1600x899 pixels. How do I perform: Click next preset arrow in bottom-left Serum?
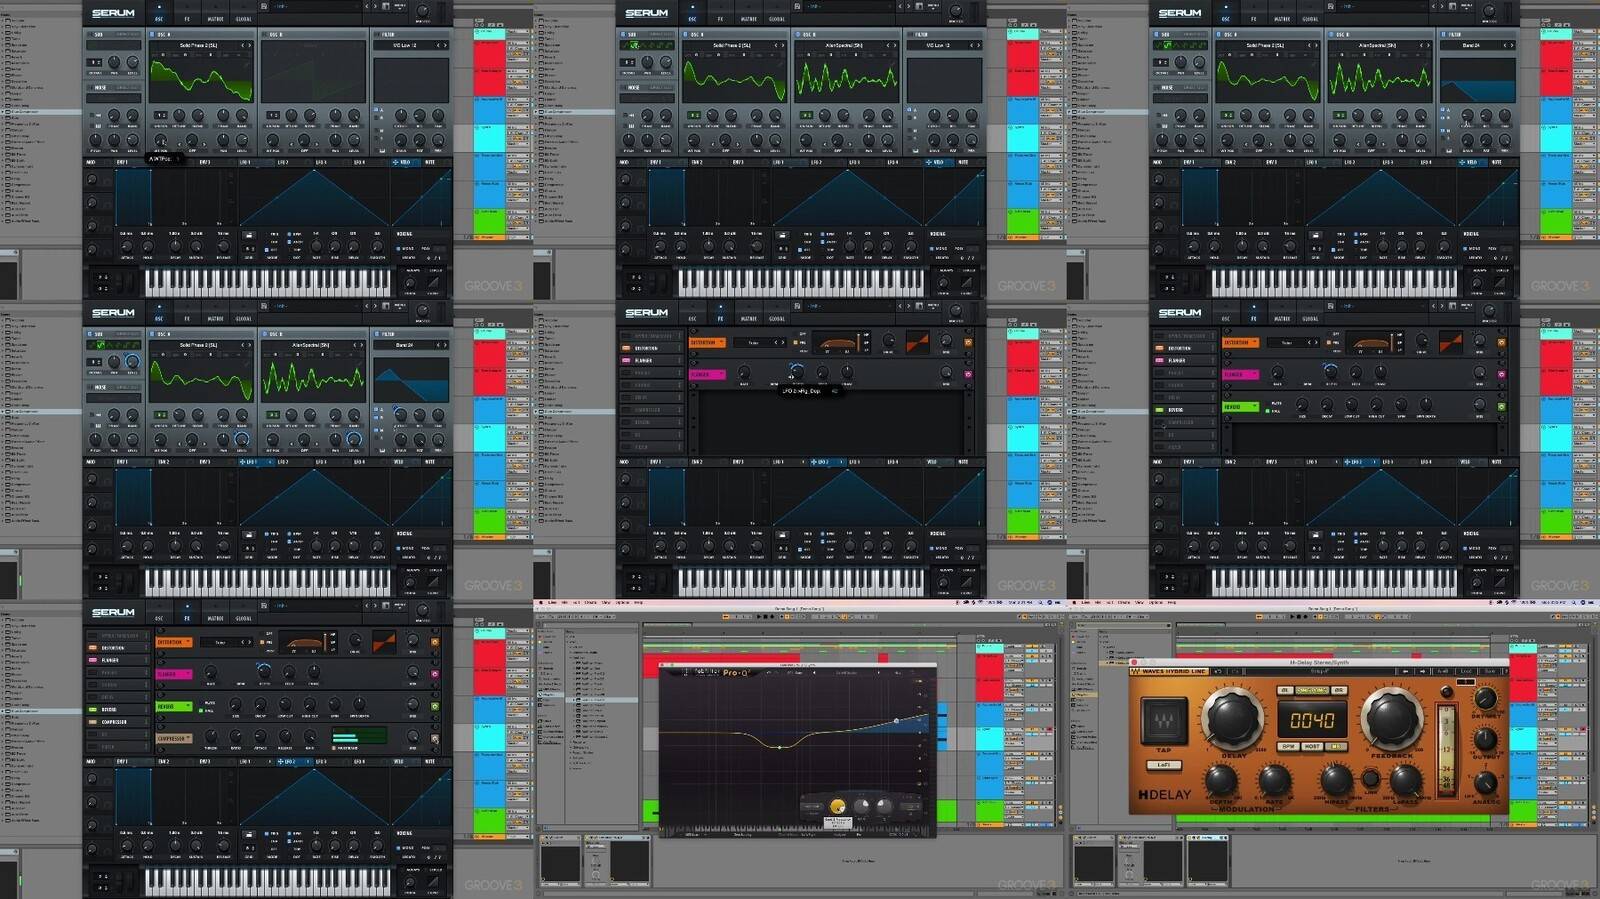click(x=375, y=605)
